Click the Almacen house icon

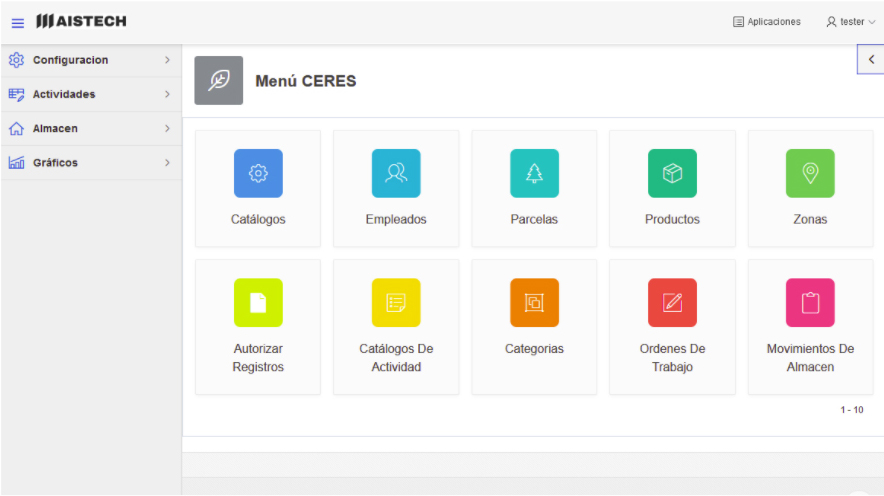pyautogui.click(x=16, y=129)
